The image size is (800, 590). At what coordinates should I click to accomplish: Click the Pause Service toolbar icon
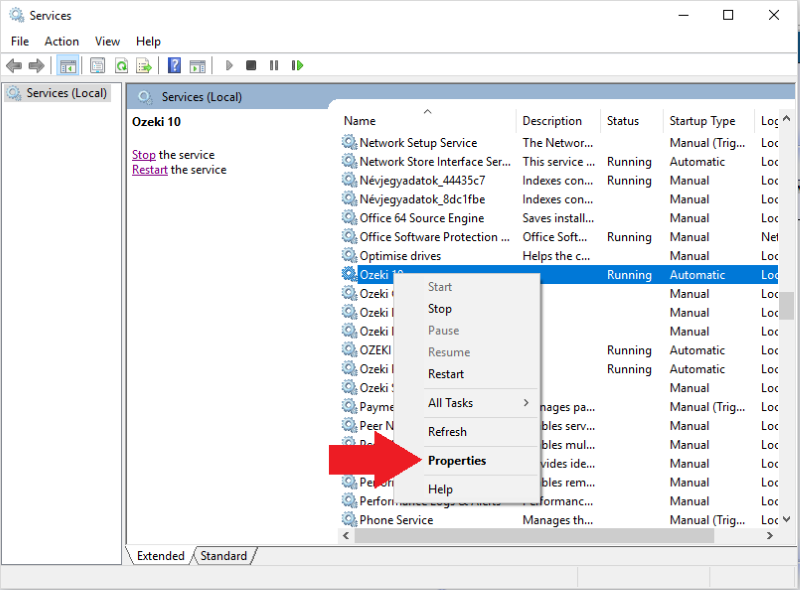[x=274, y=65]
